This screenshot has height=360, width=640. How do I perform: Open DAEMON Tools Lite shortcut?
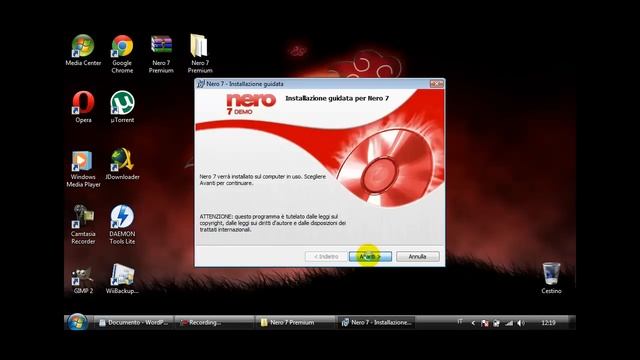point(122,224)
